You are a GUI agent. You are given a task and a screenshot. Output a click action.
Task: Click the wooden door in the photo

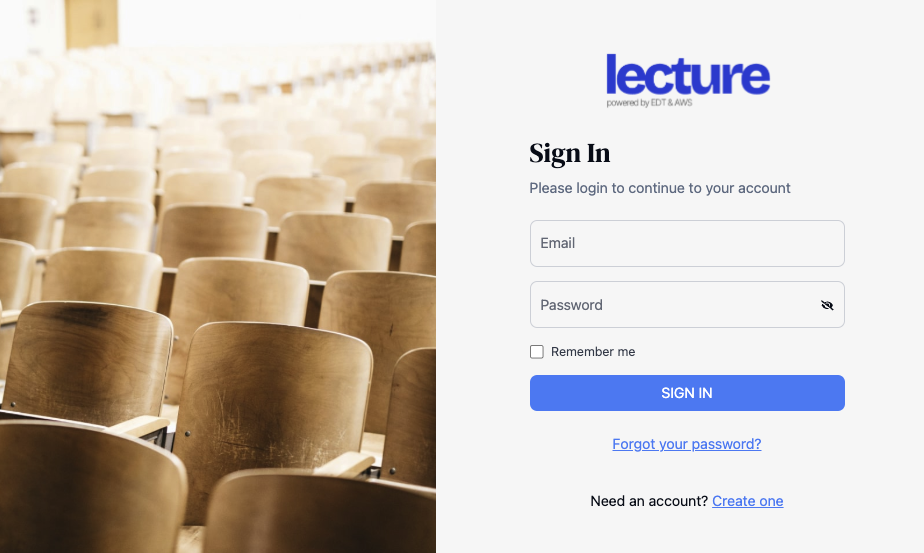(91, 23)
